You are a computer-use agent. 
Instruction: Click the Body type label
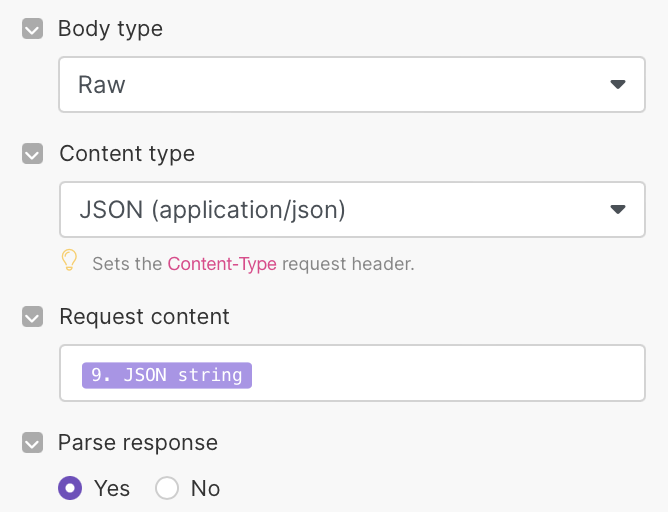(x=110, y=29)
